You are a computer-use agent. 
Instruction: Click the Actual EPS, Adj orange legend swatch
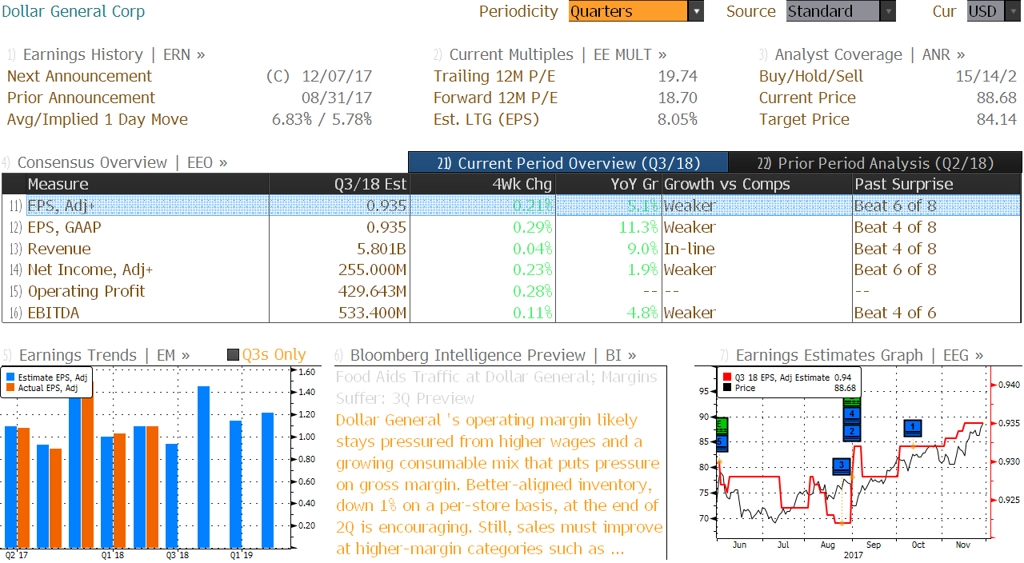point(10,387)
